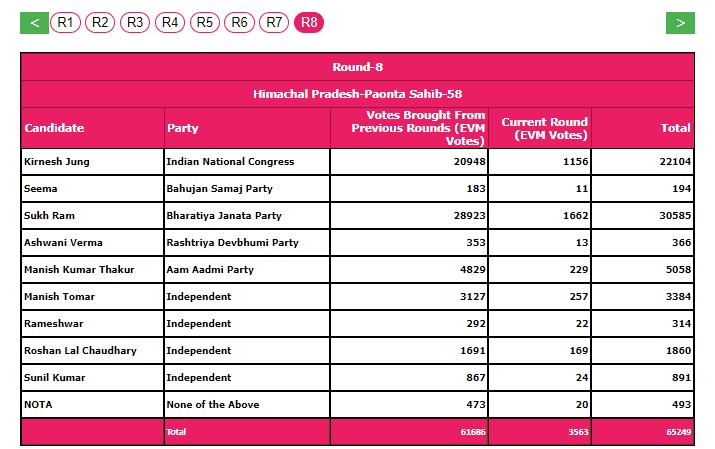Click the NOTA row label
715x449 pixels.
[x=39, y=404]
